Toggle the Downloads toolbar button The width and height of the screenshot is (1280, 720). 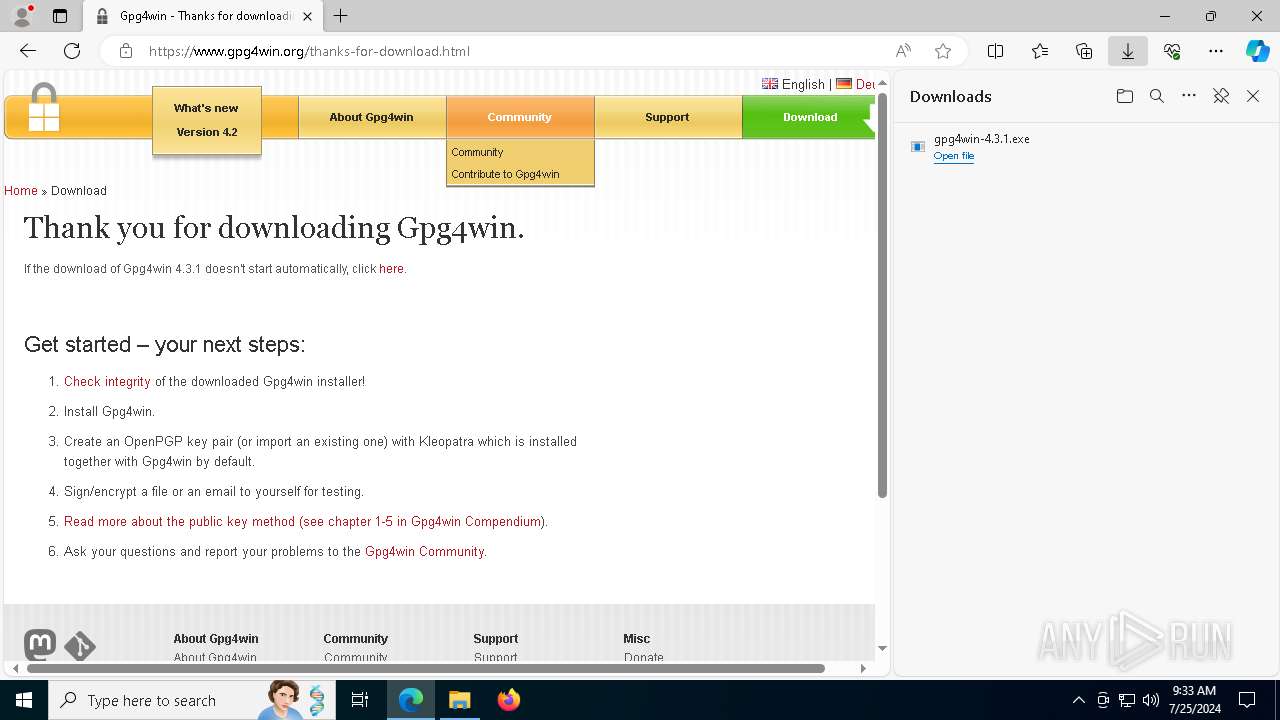click(x=1128, y=51)
